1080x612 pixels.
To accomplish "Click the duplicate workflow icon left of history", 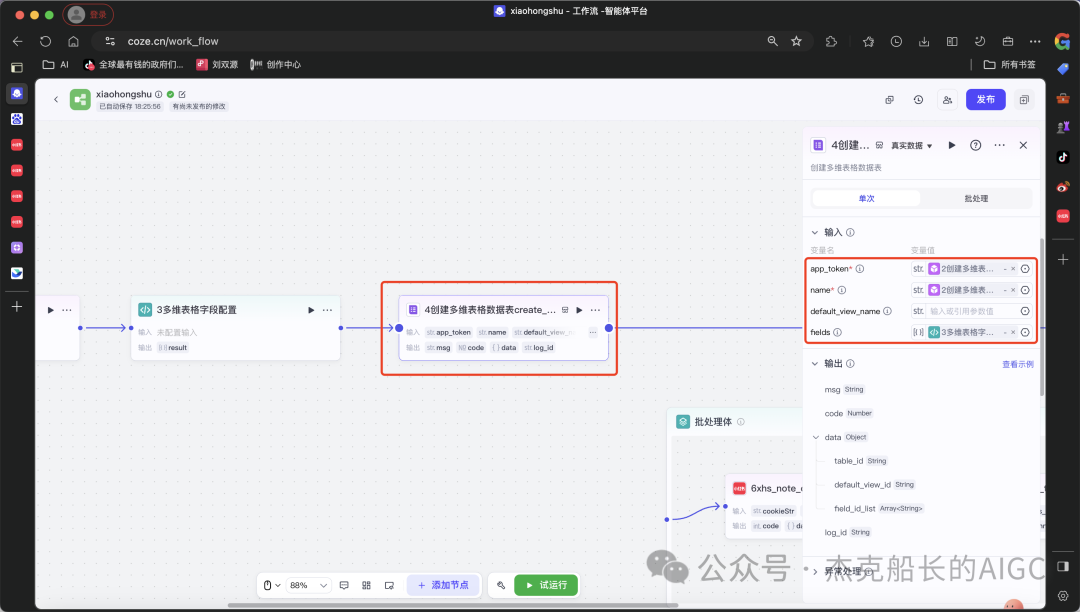I will (889, 100).
